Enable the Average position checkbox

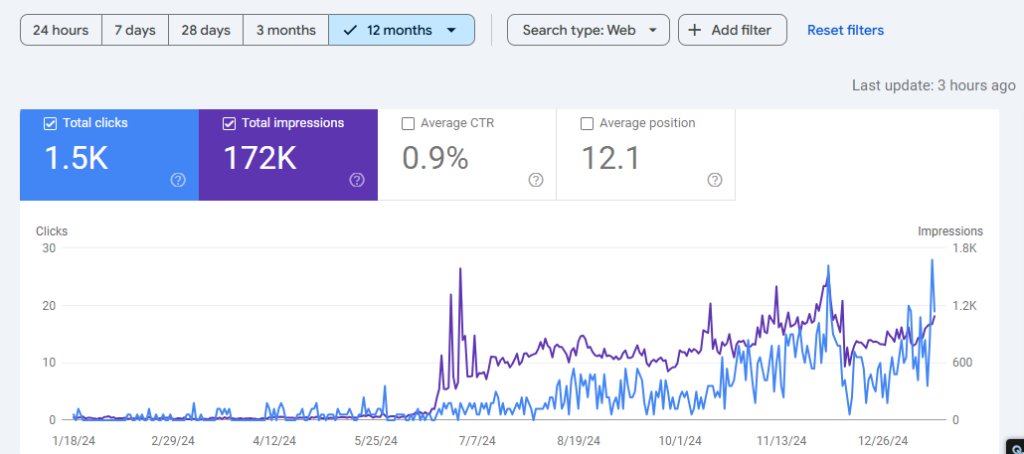586,123
